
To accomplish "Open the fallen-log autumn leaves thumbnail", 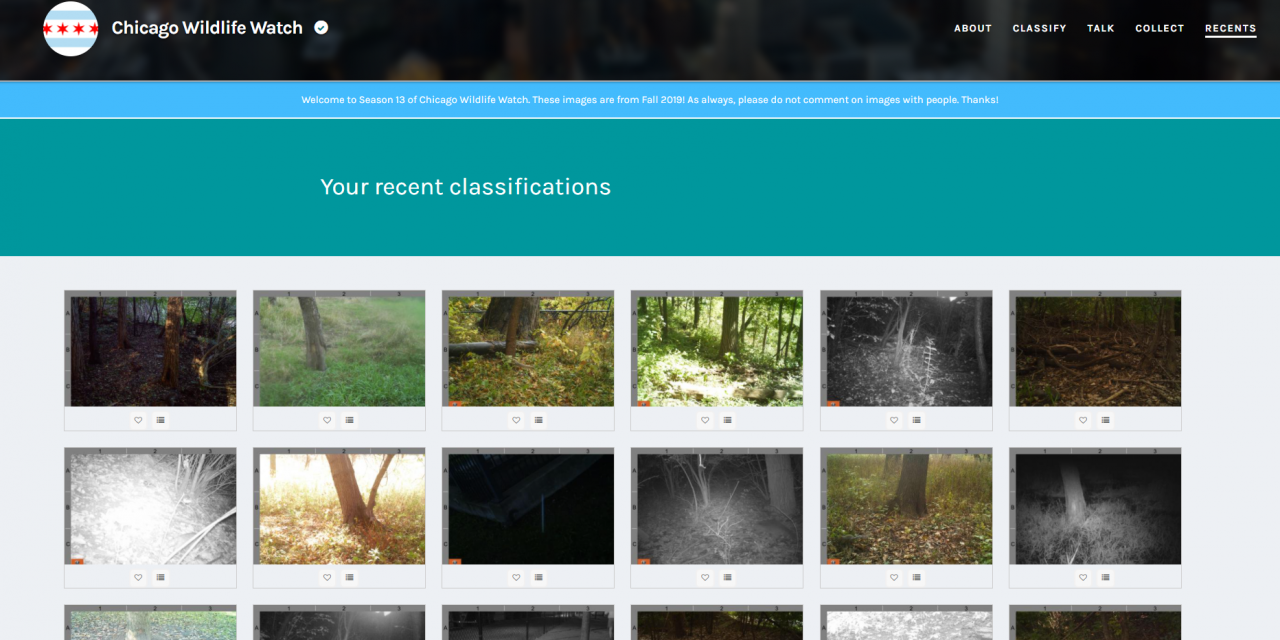I will (x=528, y=349).
